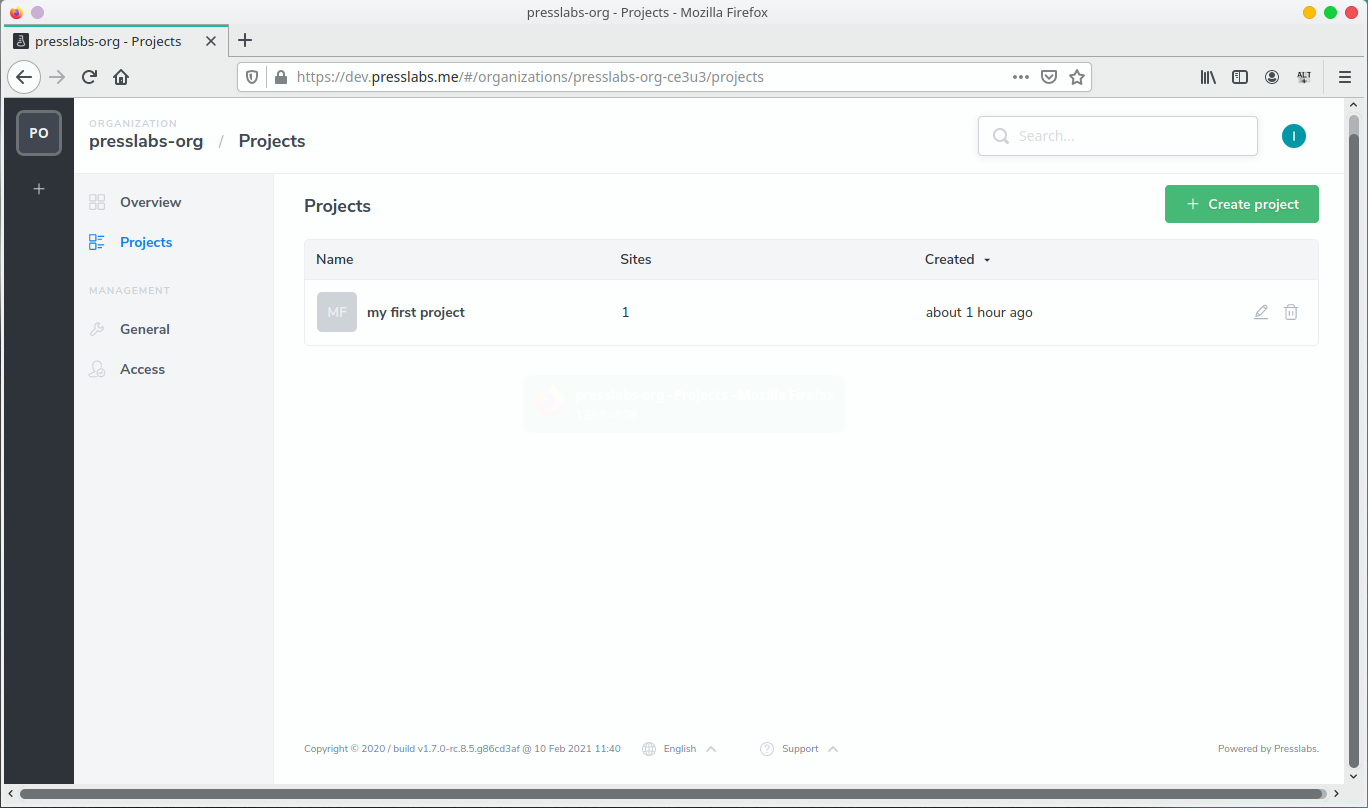Sort projects by Created column

(957, 259)
